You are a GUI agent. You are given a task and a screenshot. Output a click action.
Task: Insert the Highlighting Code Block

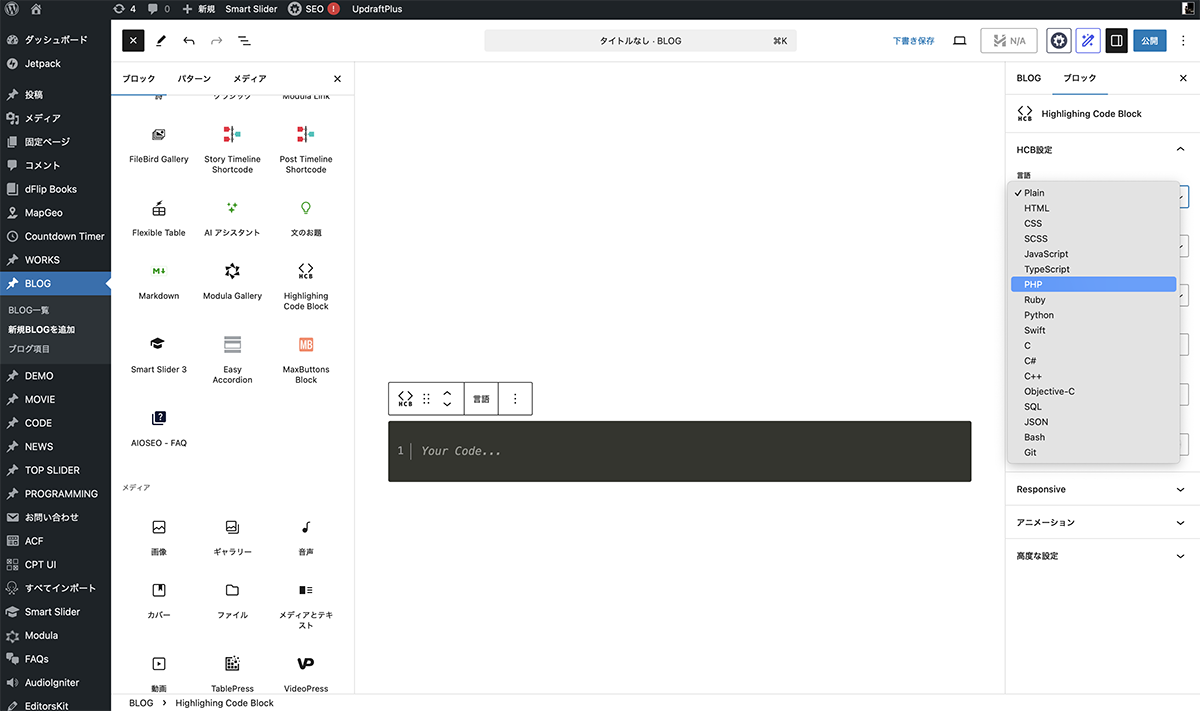305,285
